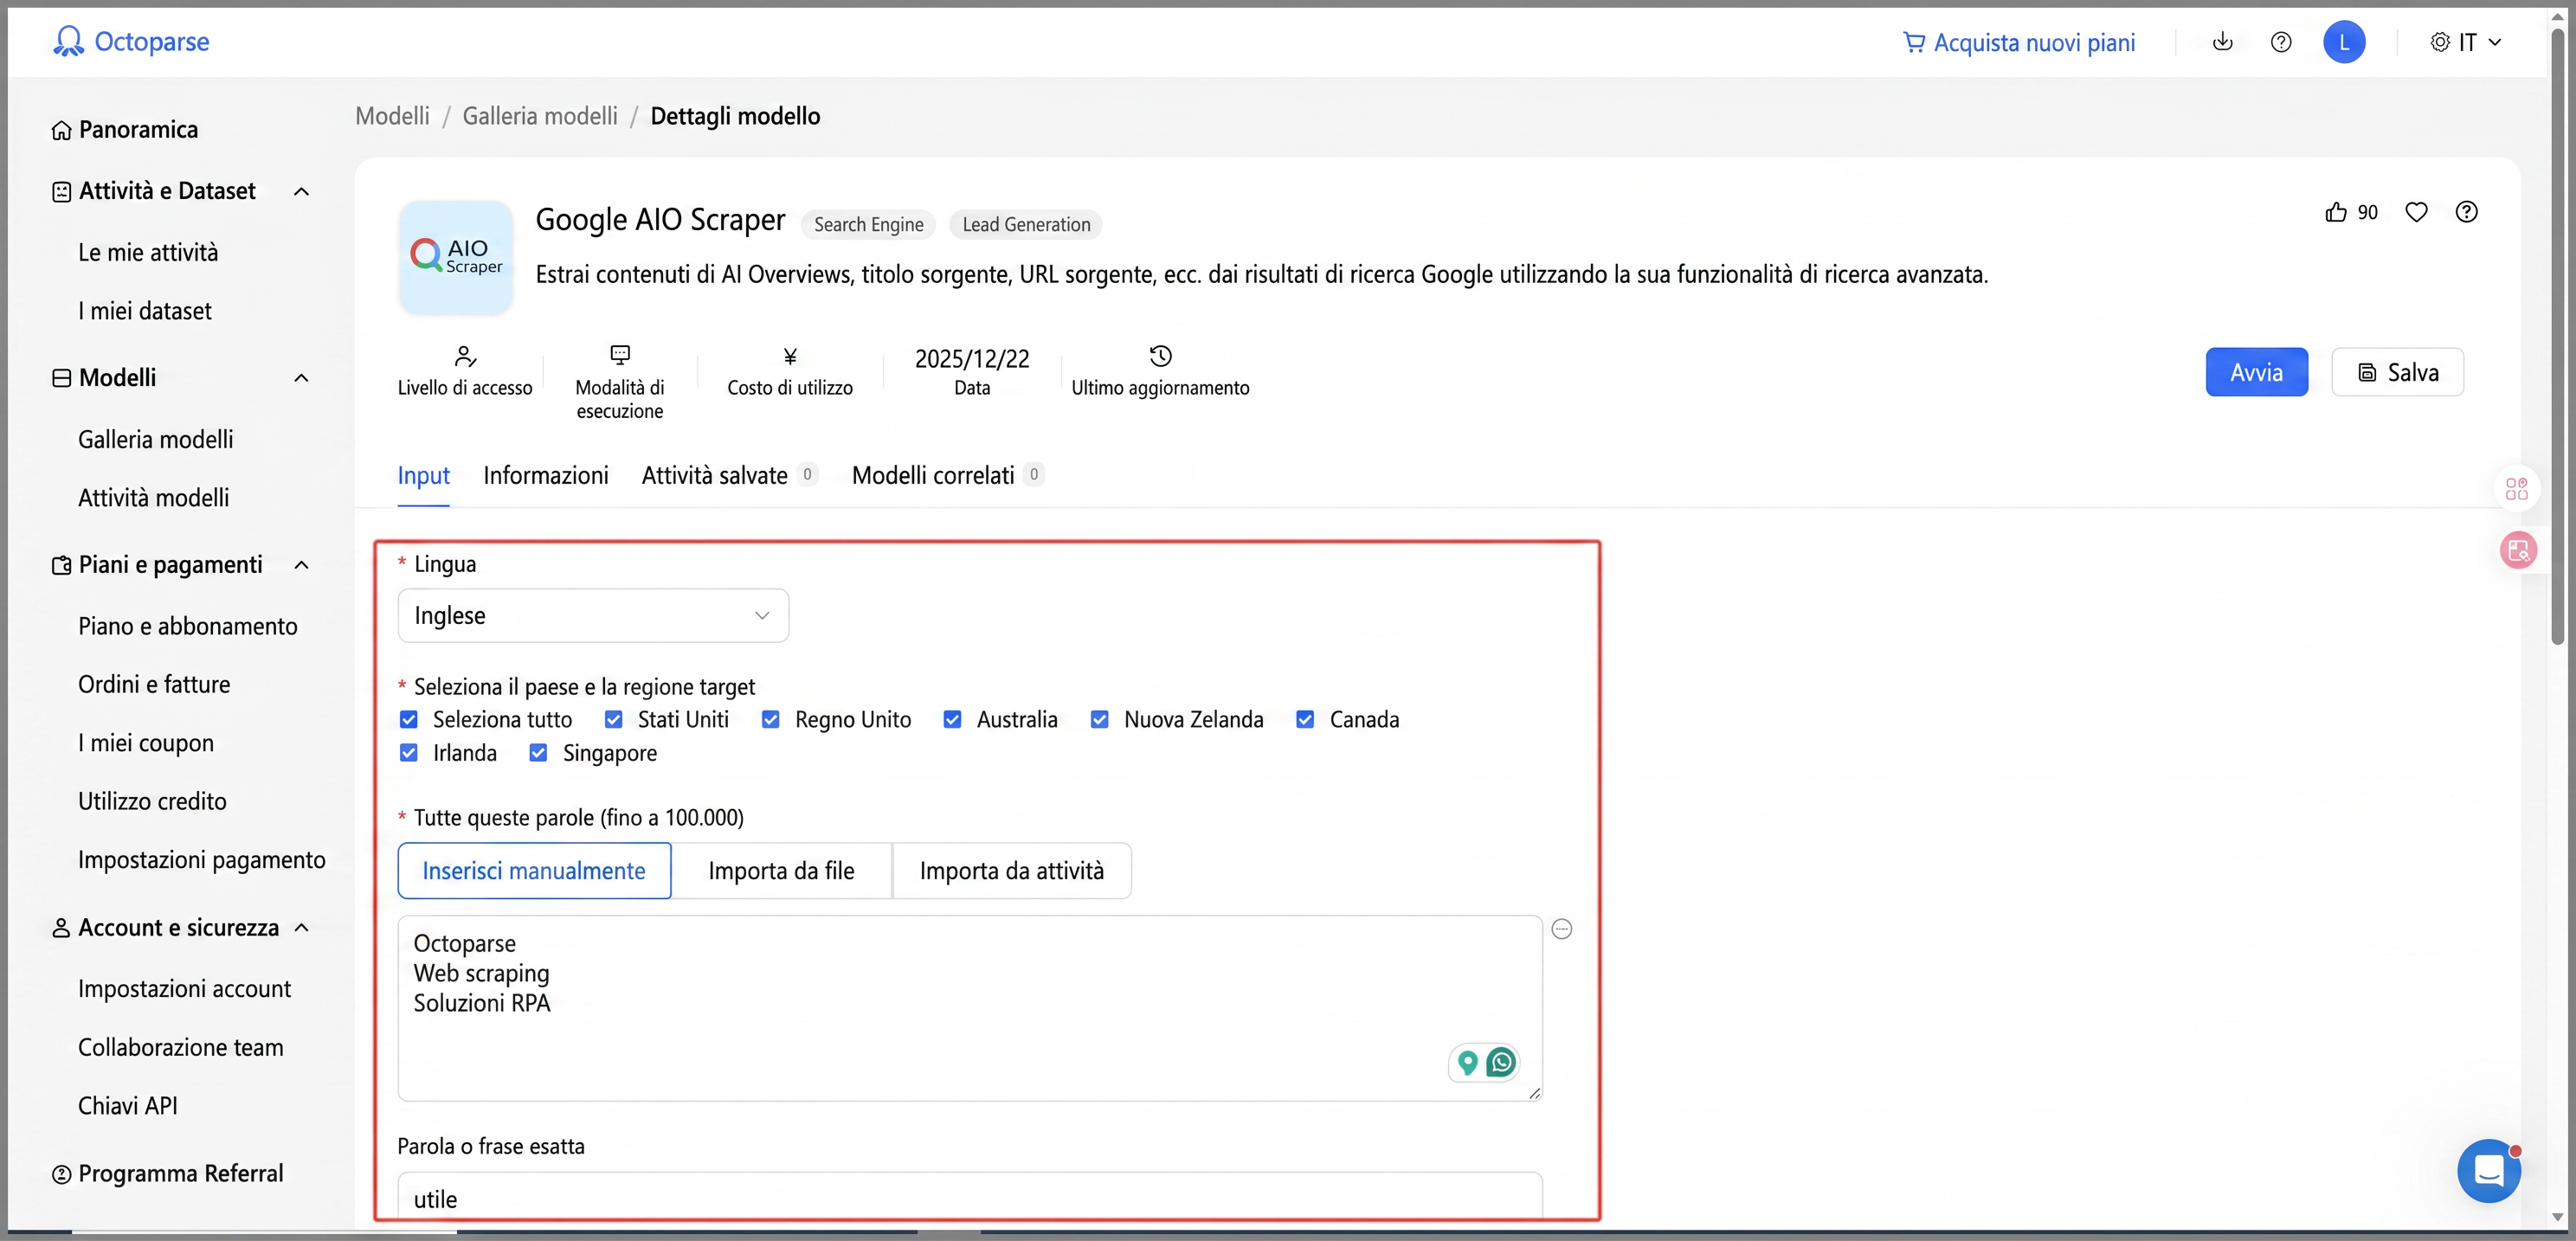Screen dimensions: 2576x1241
Task: Click the Piani e pagamenti wallet icon
Action: click(62, 565)
